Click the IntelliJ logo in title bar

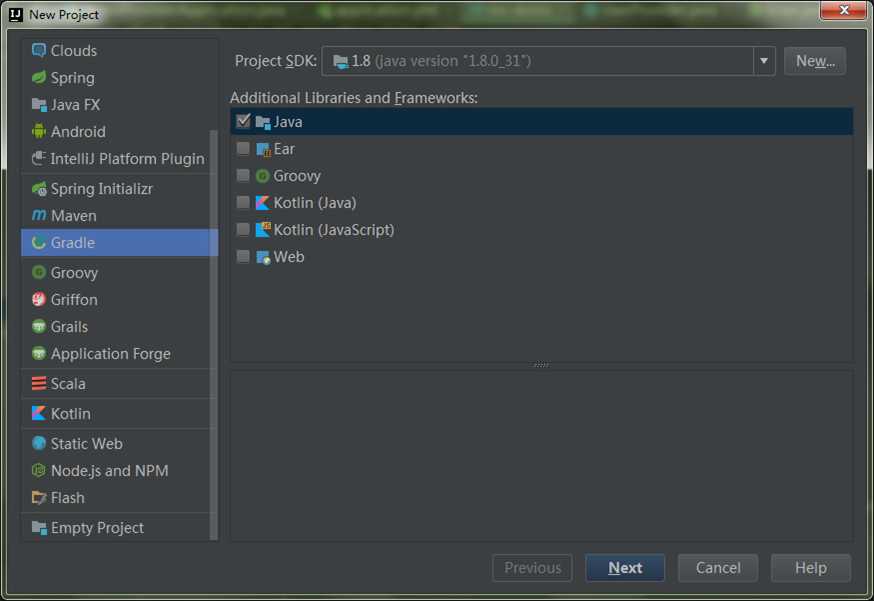coord(16,15)
